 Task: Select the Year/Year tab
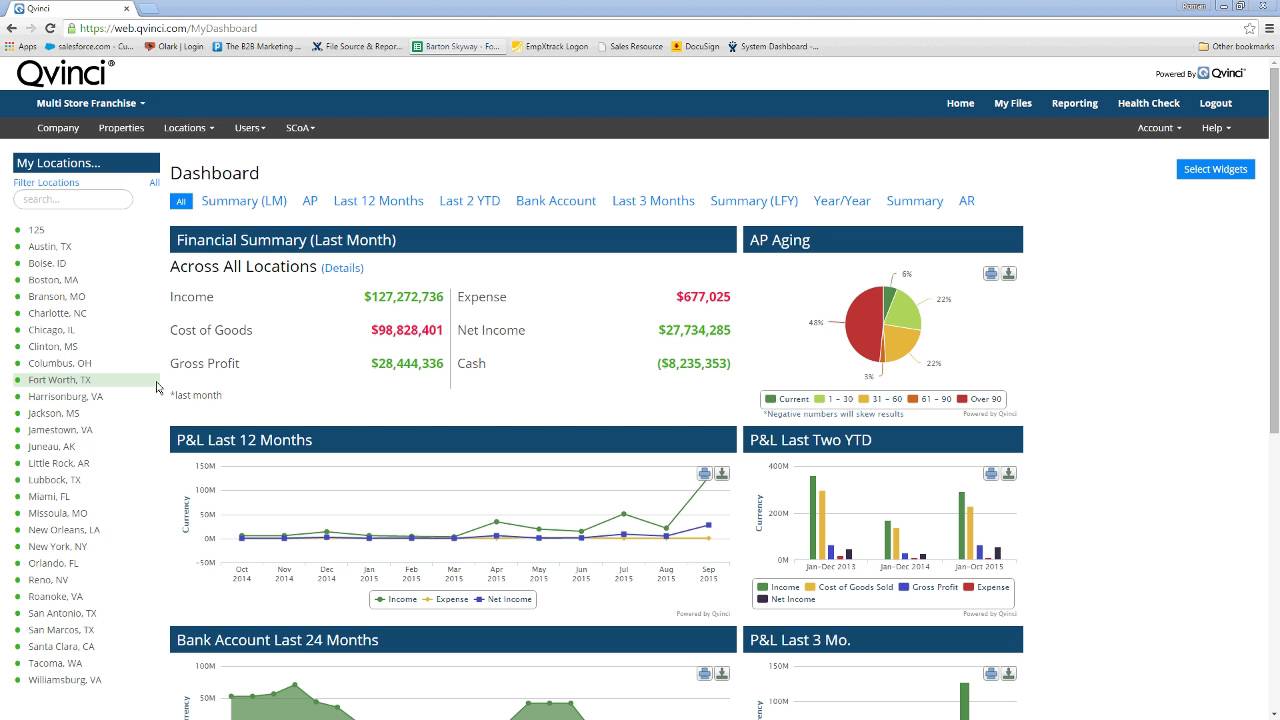pyautogui.click(x=842, y=201)
